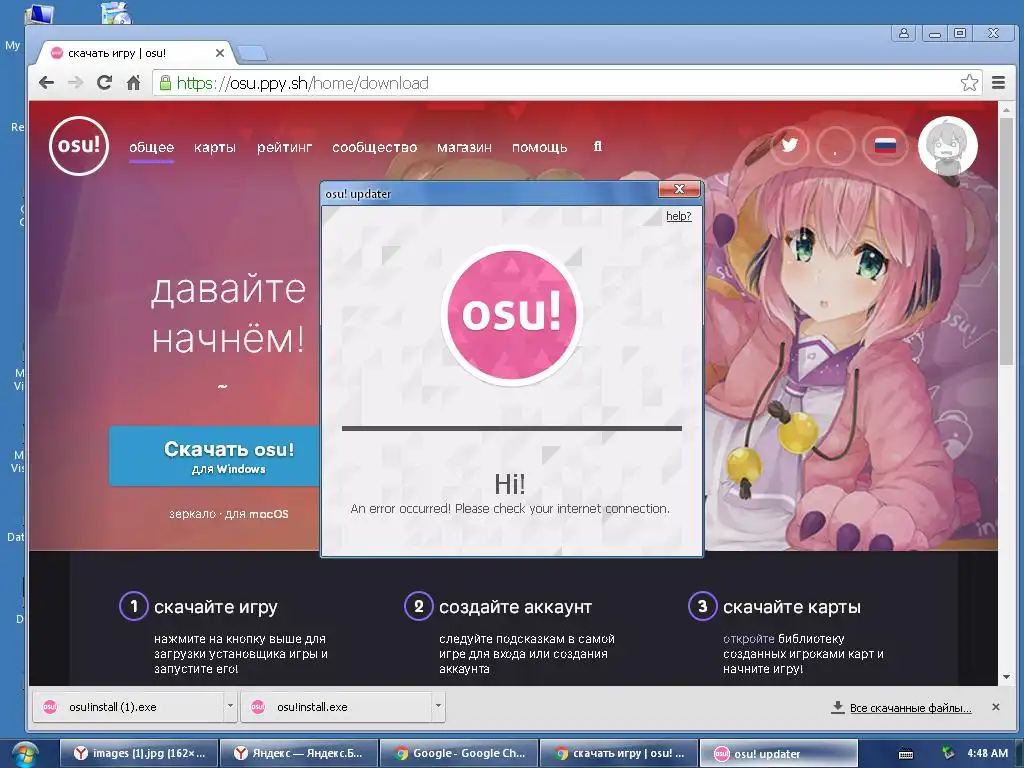This screenshot has width=1024, height=768.
Task: Open the карты navigation menu
Action: pos(215,148)
